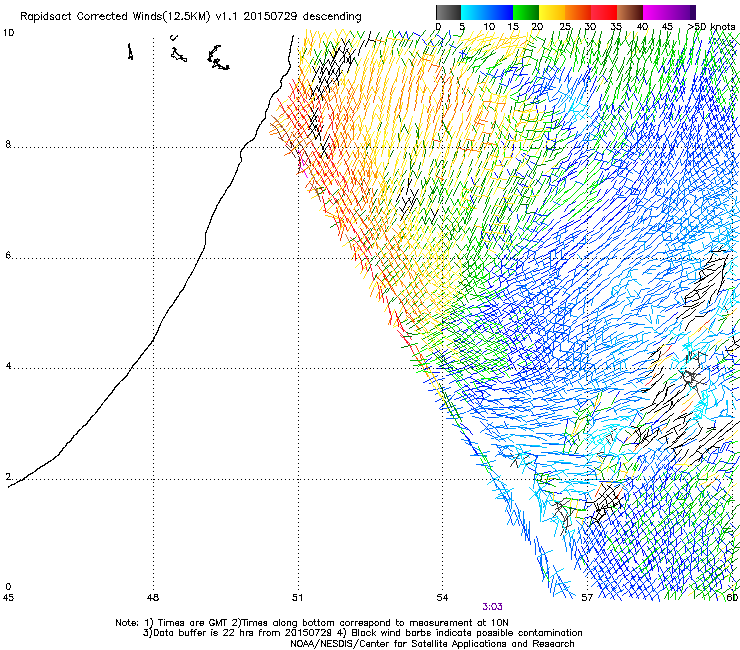The height and width of the screenshot is (650, 740).
Task: Click the gray 0-5 knots color swatch
Action: [448, 12]
